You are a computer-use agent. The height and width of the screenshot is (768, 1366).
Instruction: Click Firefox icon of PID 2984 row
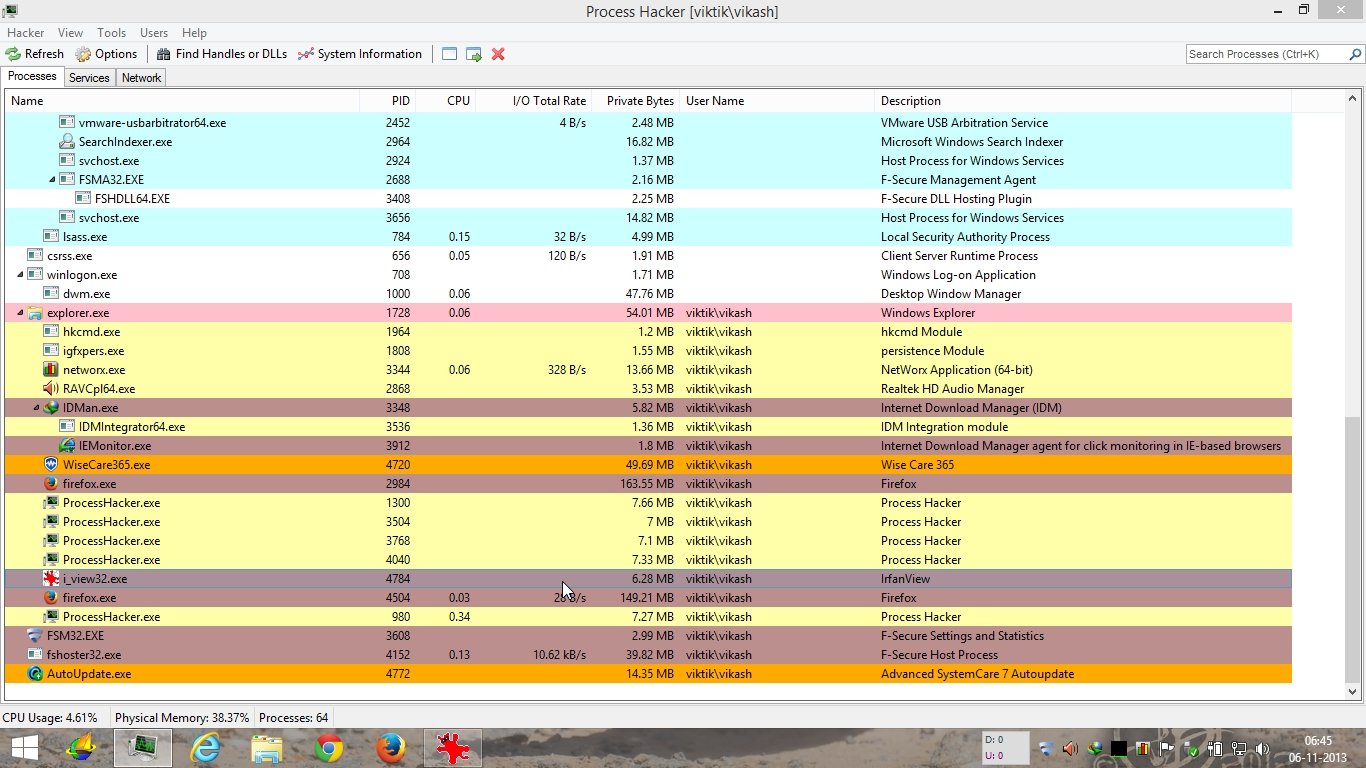coord(51,484)
